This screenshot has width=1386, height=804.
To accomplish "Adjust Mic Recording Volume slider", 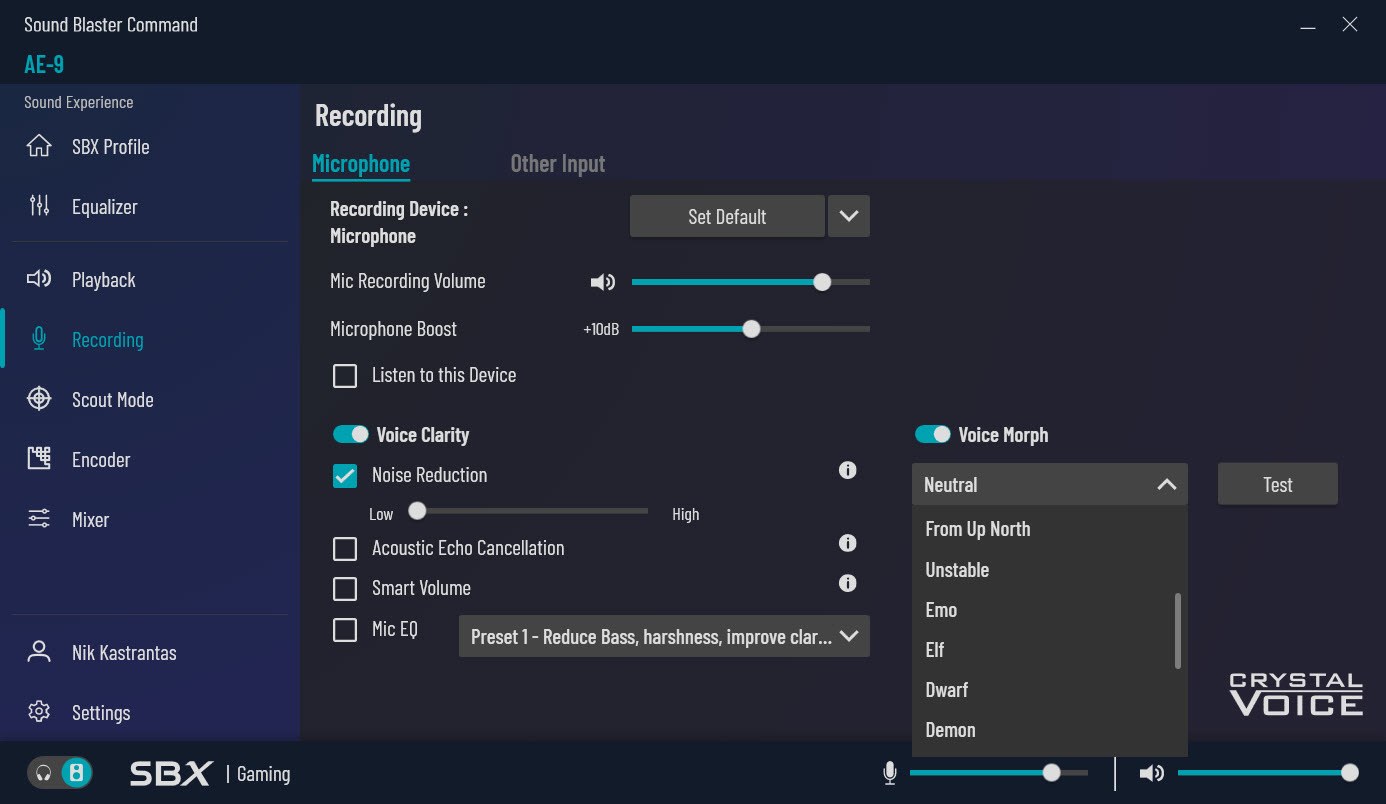I will (x=751, y=282).
